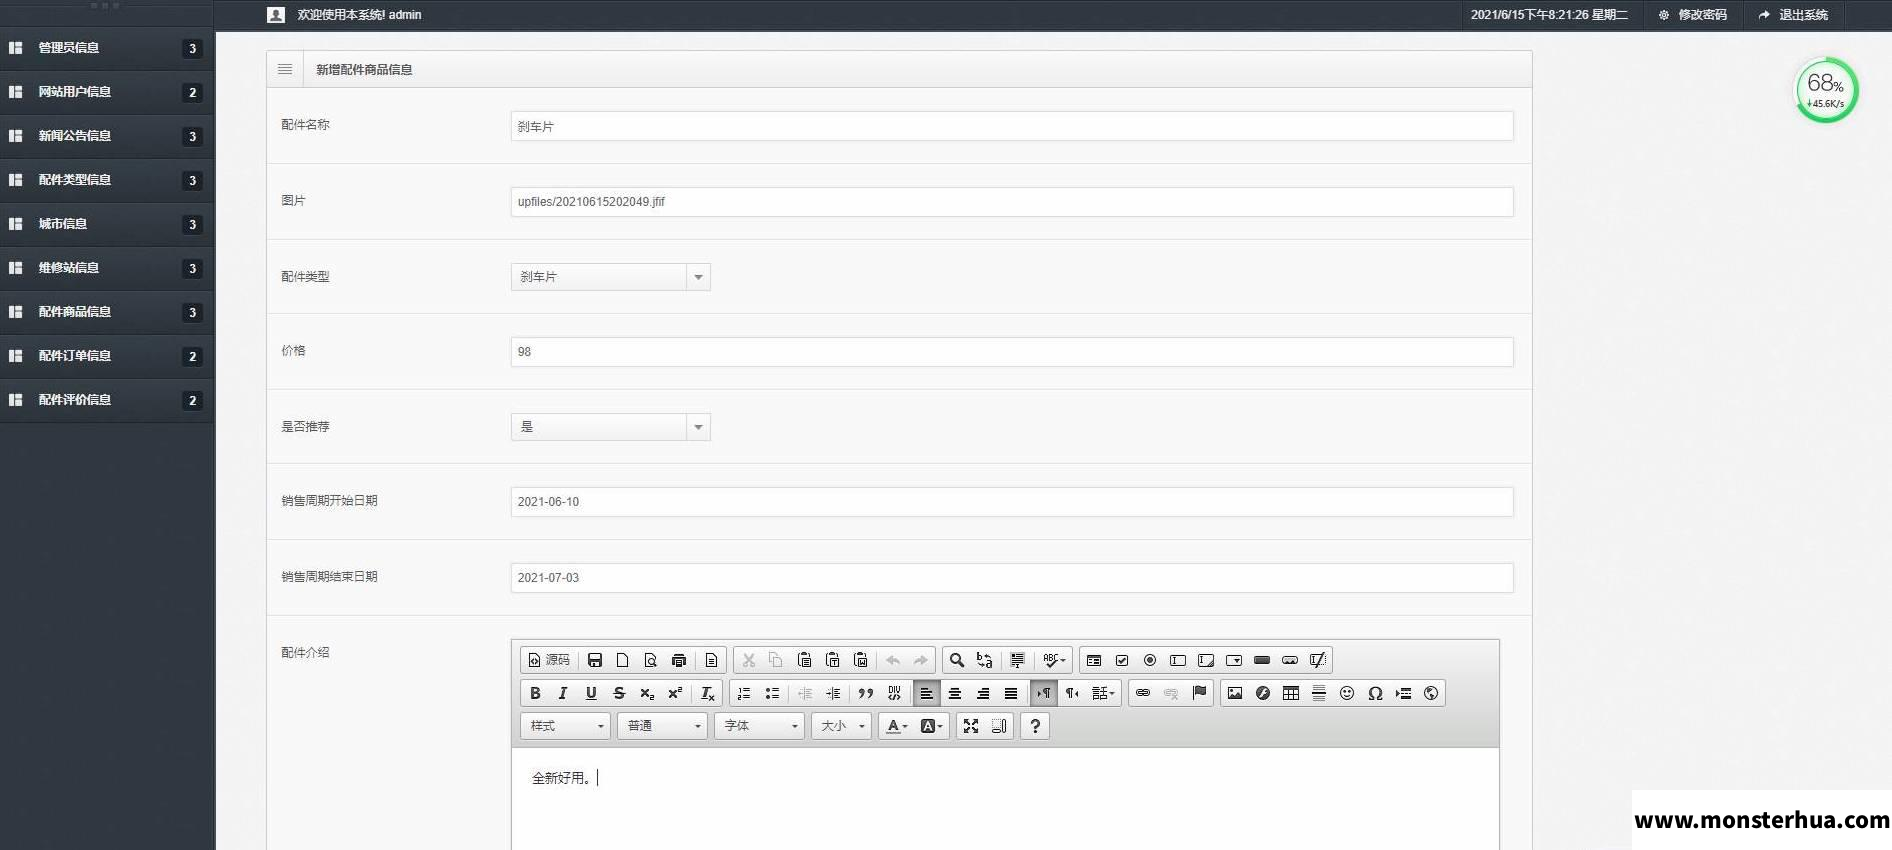Click the Select All icon in editor

point(1017,660)
